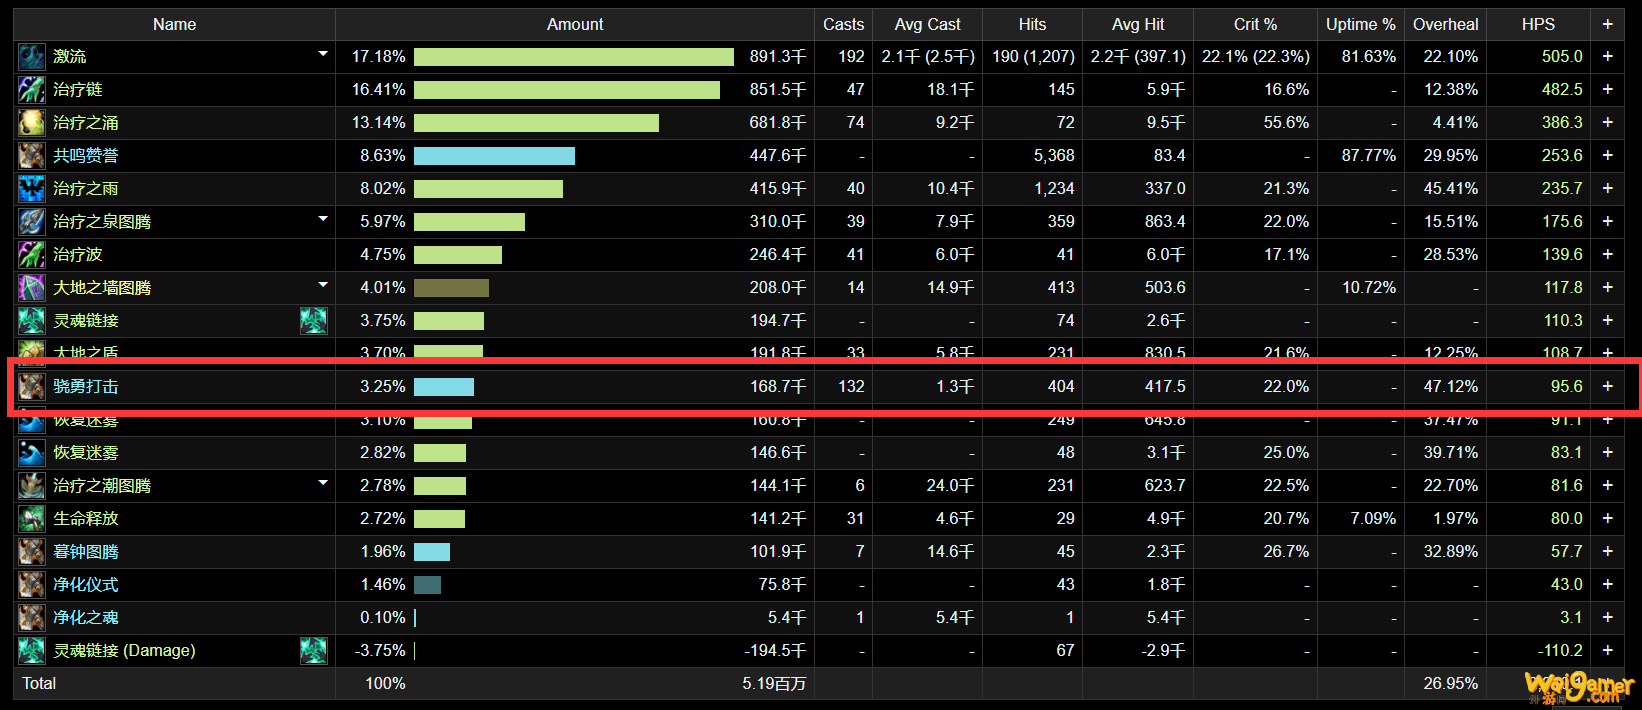Open the 治疗之涌 spell link
1642x710 pixels.
(86, 123)
